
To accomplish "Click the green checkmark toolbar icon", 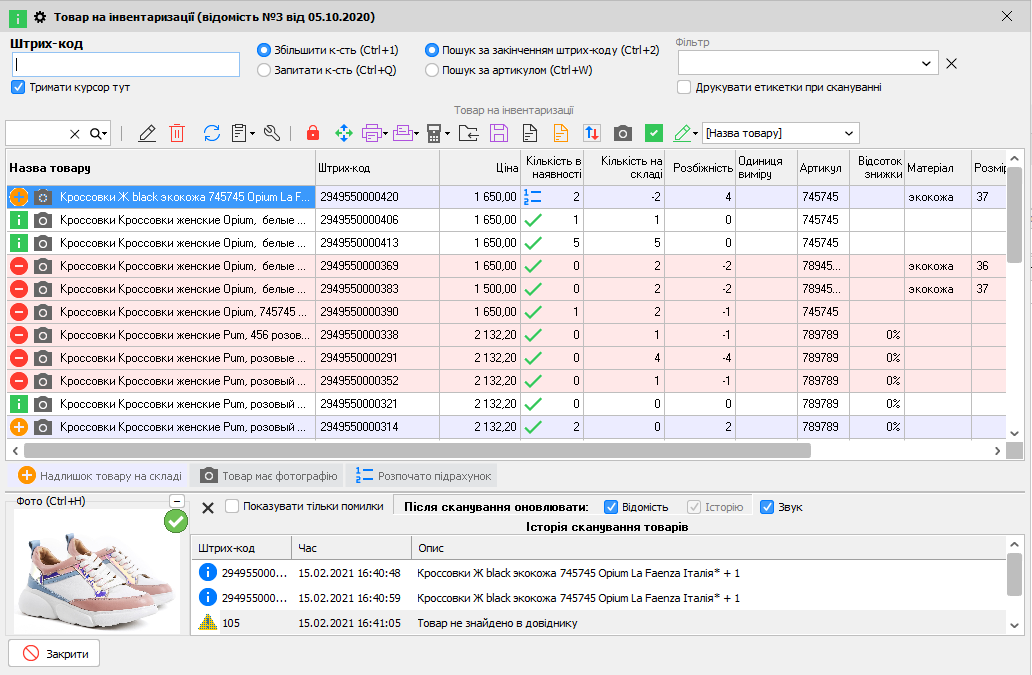I will [652, 132].
